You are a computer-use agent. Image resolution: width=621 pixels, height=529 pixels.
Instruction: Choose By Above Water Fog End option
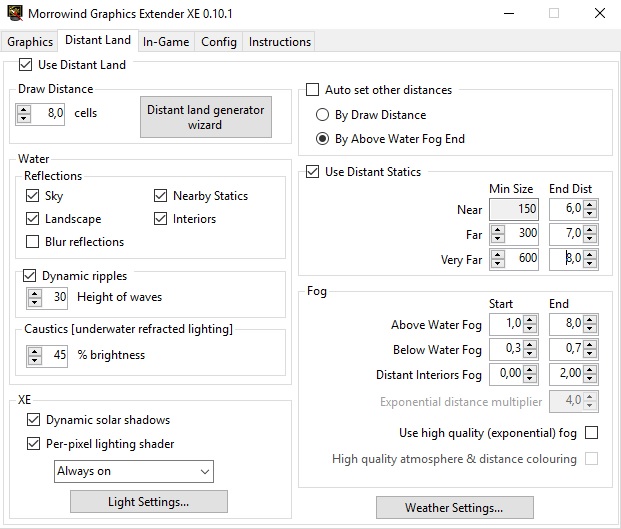pyautogui.click(x=322, y=139)
